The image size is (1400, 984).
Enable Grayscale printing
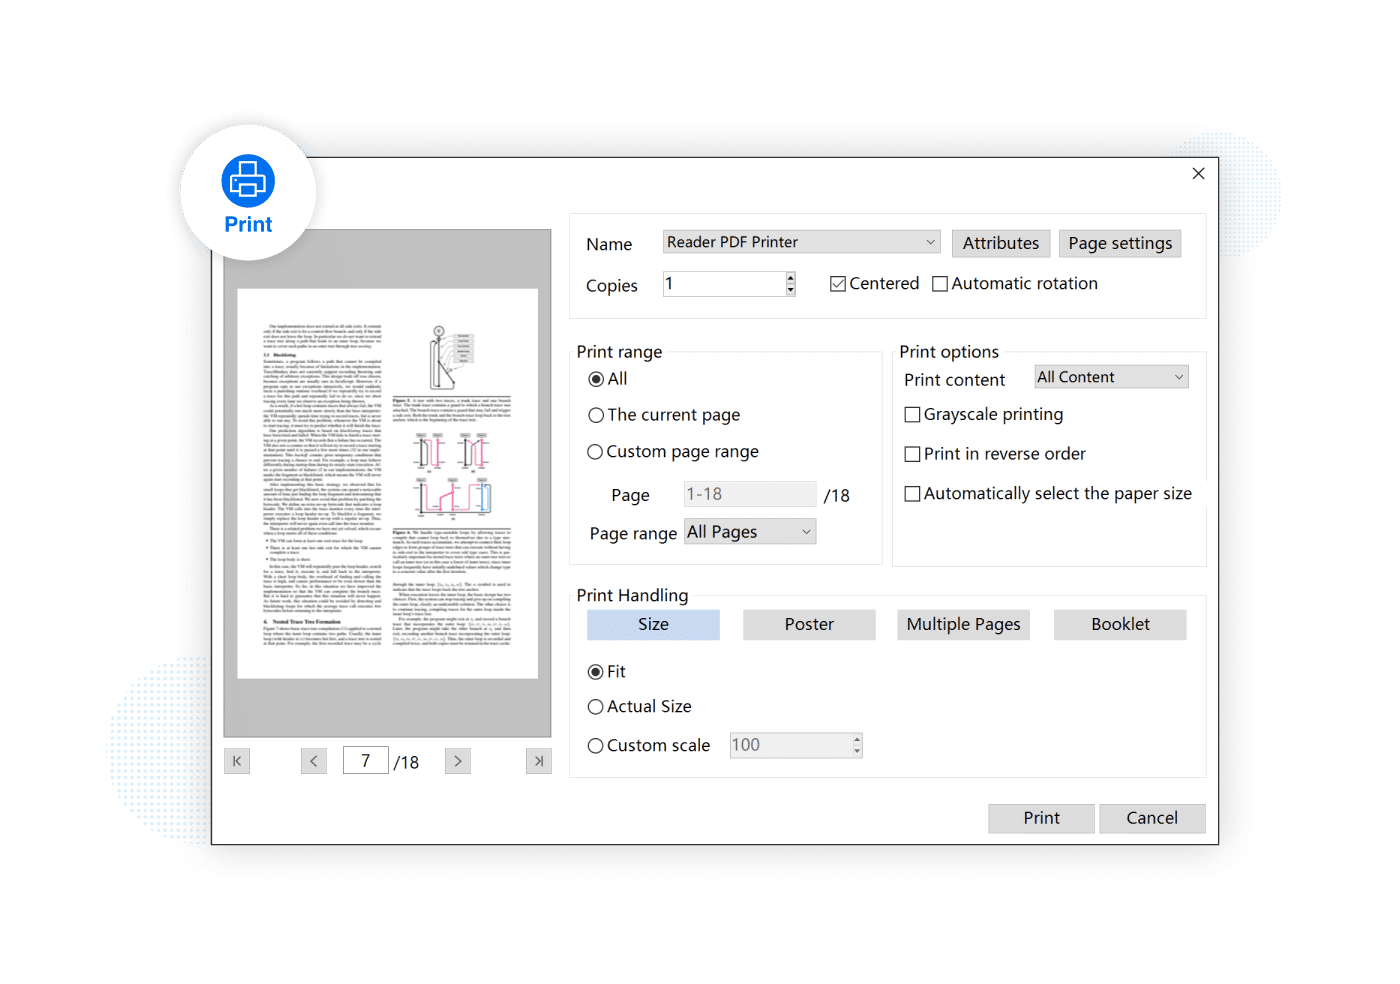coord(912,414)
